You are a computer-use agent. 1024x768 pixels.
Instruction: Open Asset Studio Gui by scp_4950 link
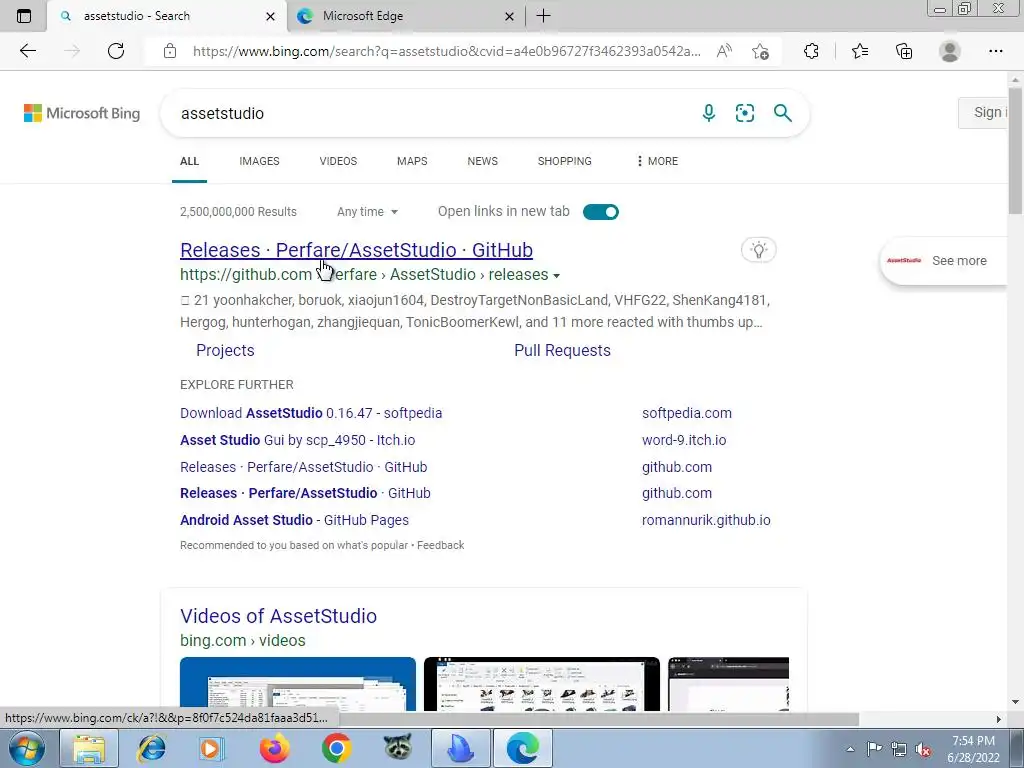pyautogui.click(x=298, y=440)
